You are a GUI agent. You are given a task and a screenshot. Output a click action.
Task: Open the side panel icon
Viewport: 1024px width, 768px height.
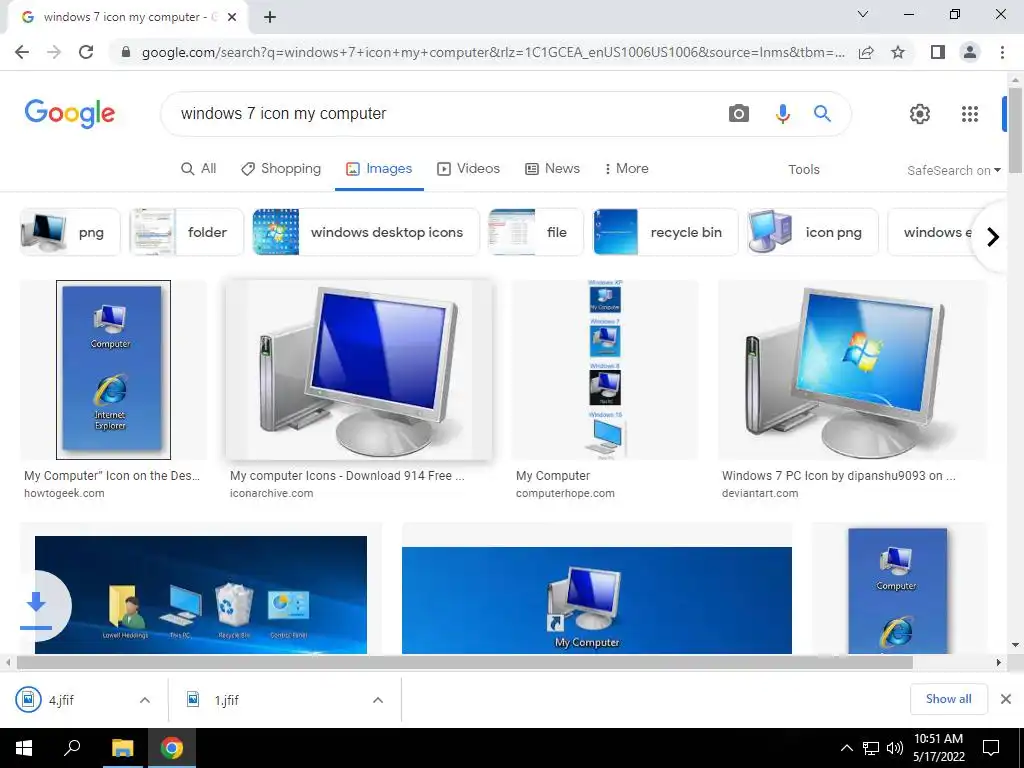click(938, 52)
